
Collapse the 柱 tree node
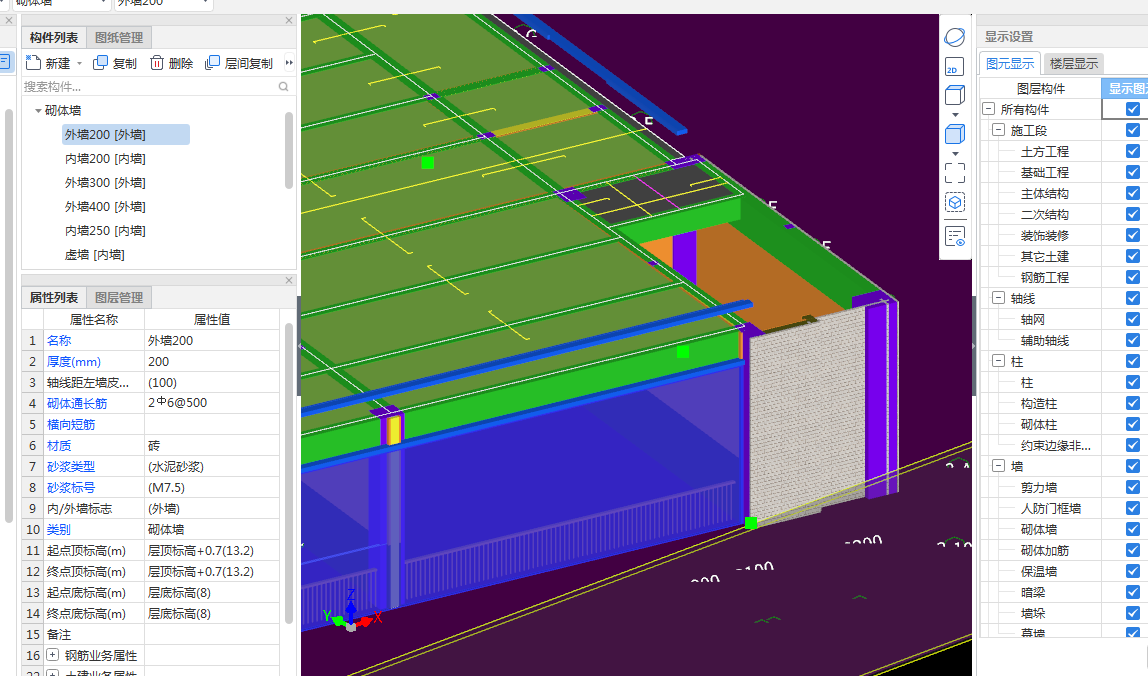998,360
